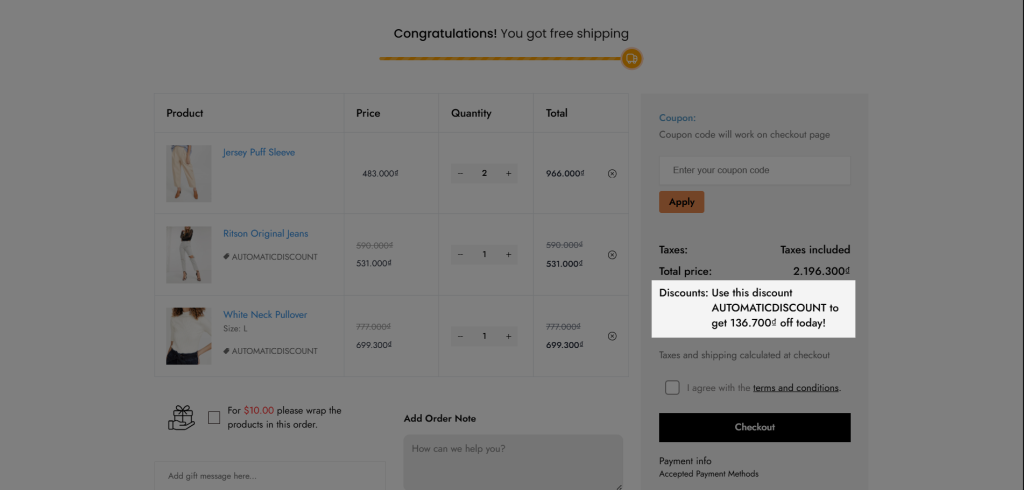The width and height of the screenshot is (1024, 490).
Task: Remove White Neck Pullover from cart
Action: pyautogui.click(x=612, y=336)
